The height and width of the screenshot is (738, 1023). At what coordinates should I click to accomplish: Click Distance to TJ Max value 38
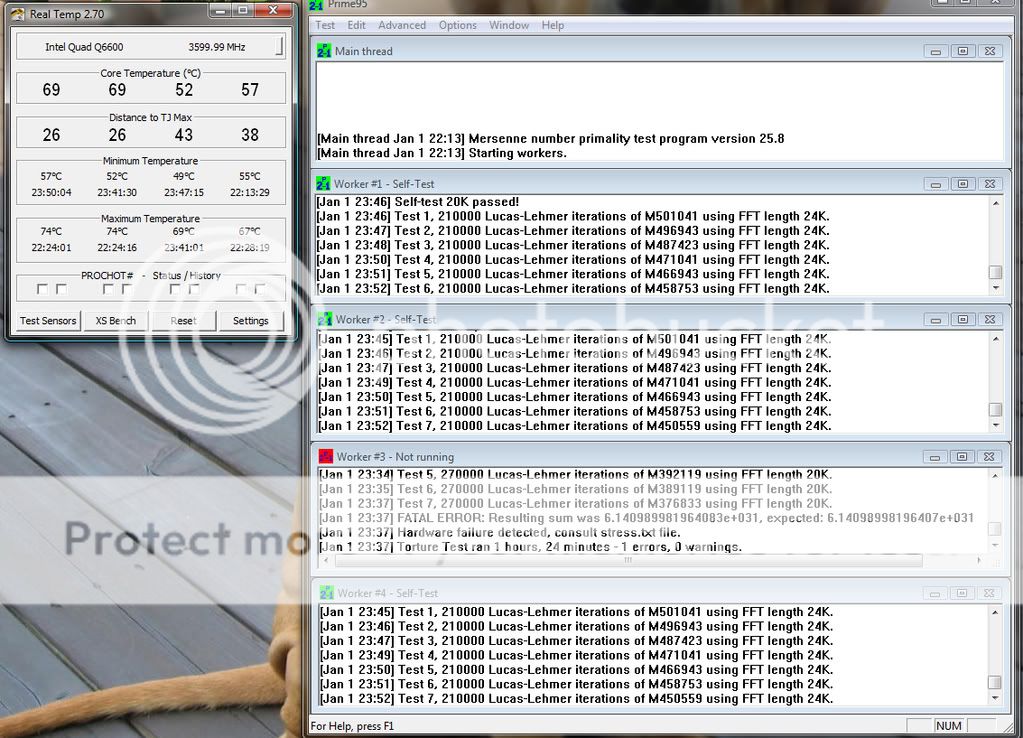point(250,135)
